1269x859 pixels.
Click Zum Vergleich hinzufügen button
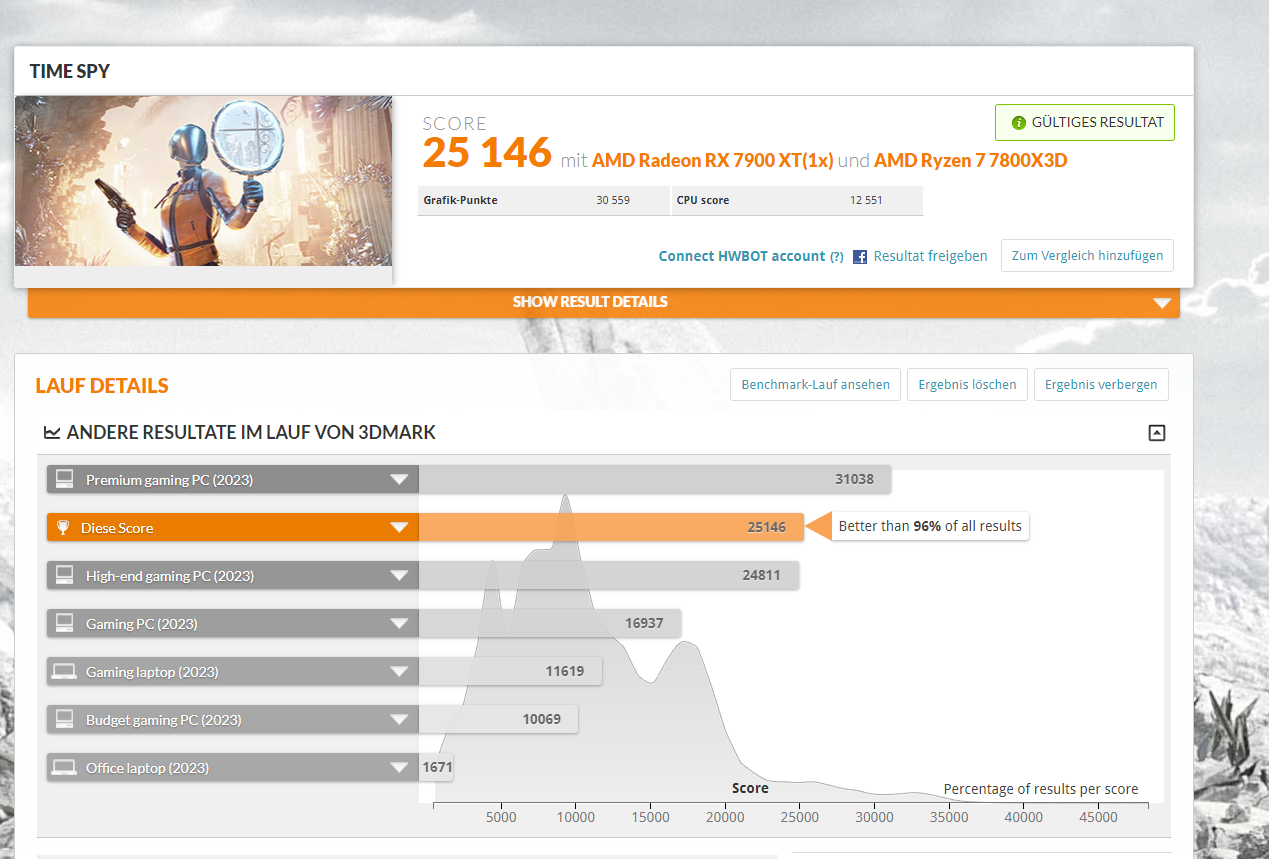tap(1087, 256)
